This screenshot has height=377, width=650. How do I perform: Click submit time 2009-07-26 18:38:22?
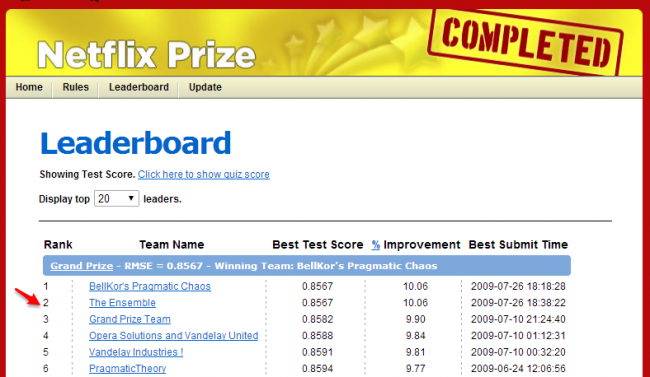(x=518, y=303)
